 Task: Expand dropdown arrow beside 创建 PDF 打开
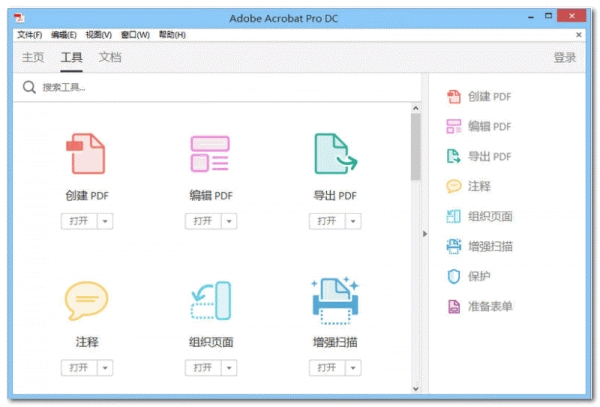(x=105, y=221)
